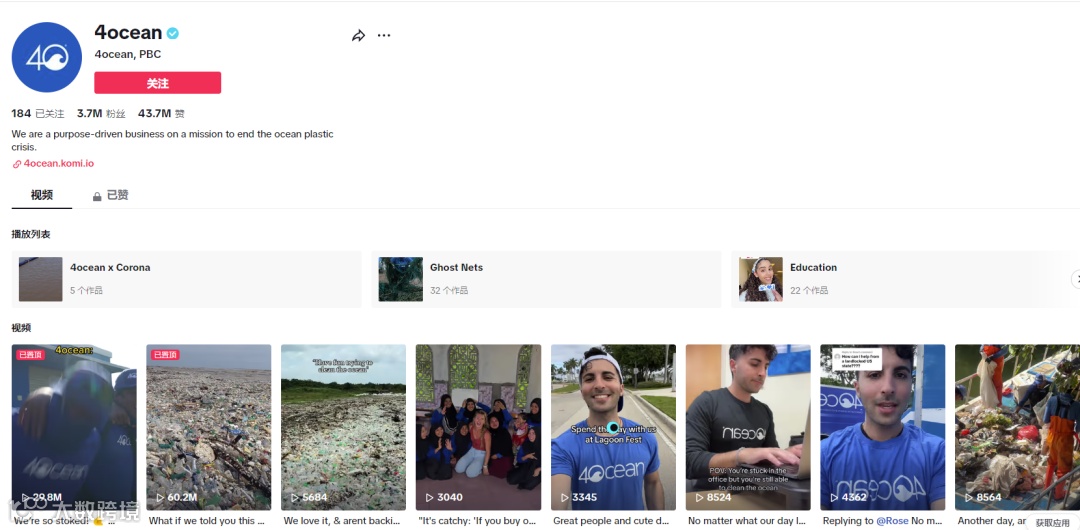Open the 4ocean x Corona playlist
Viewport: 1080px width, 530px height.
point(187,279)
